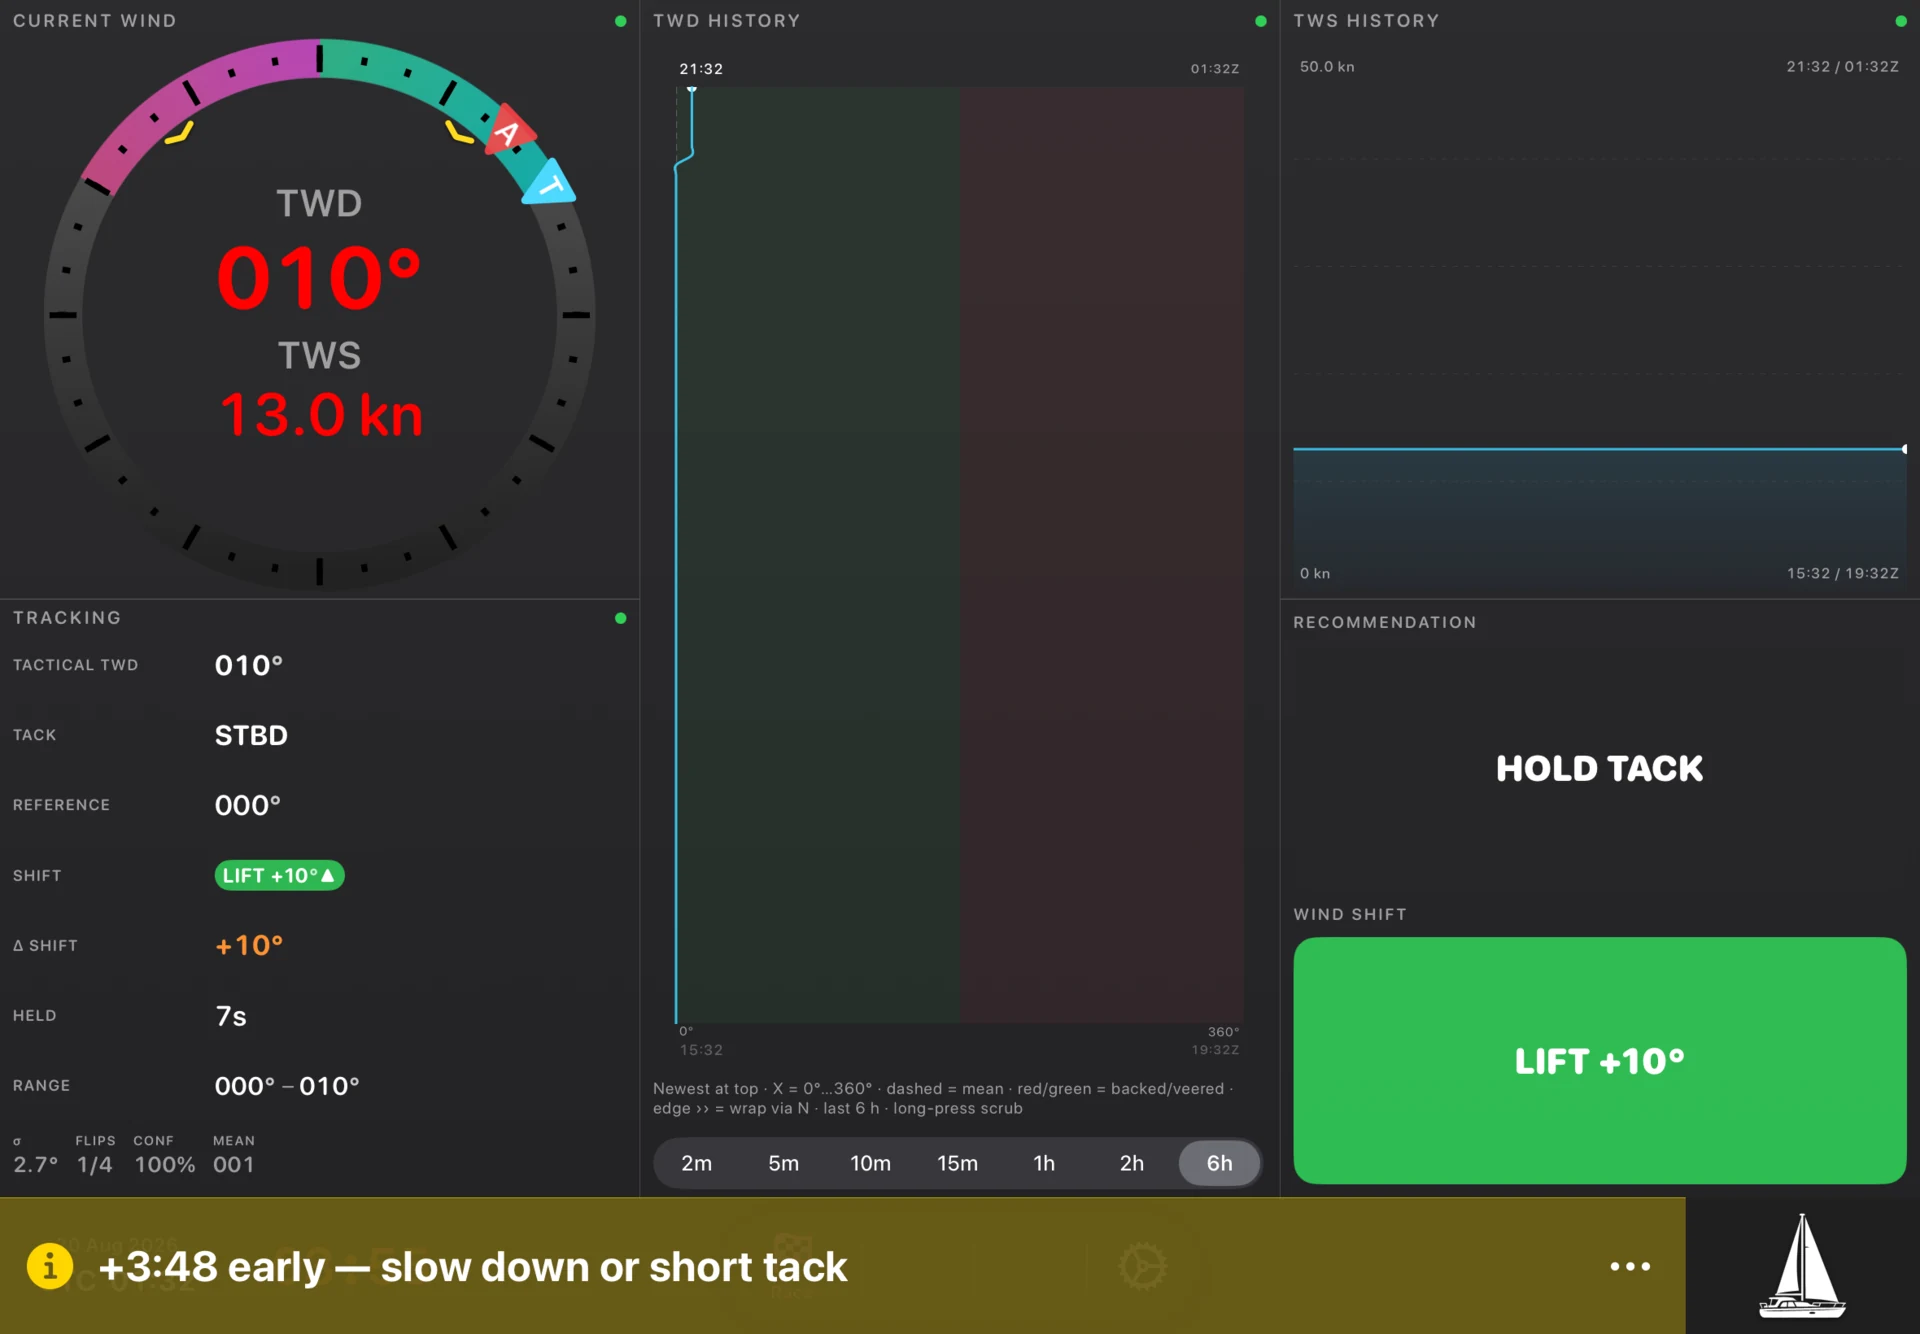Tap the yellow right layline marker near A
The image size is (1920, 1334).
click(459, 132)
